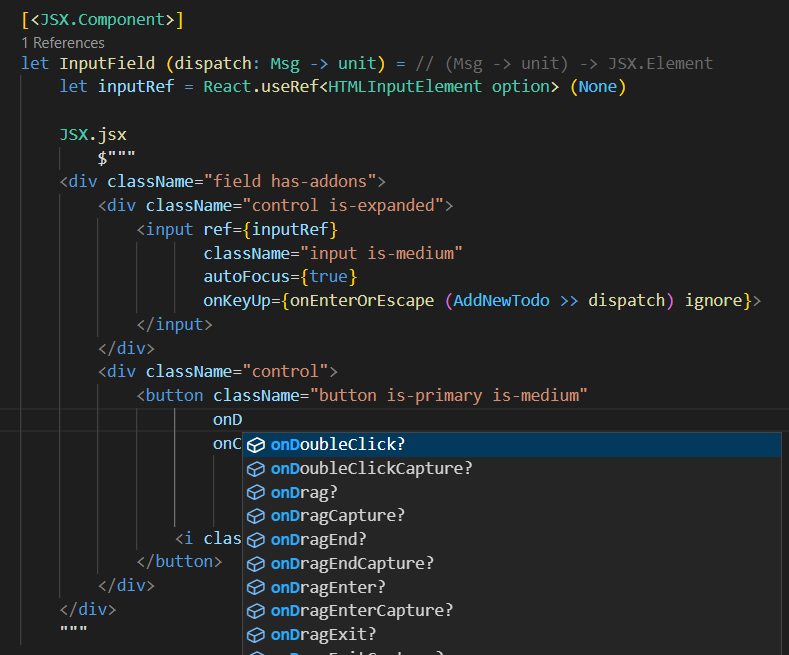Choose the highlighted onDoubleClick? suggestion
The width and height of the screenshot is (789, 655).
click(338, 444)
